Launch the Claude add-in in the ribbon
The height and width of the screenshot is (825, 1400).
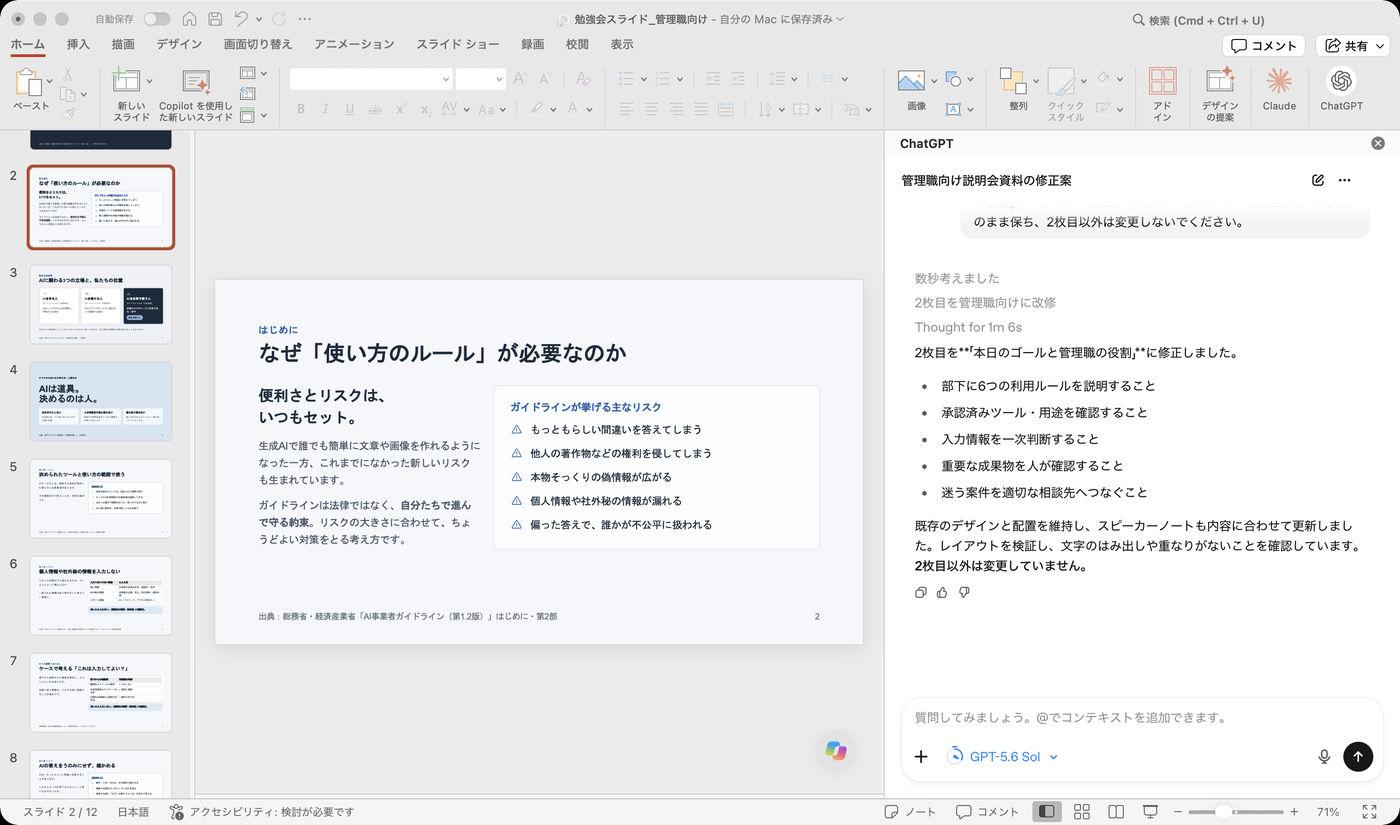[x=1279, y=89]
